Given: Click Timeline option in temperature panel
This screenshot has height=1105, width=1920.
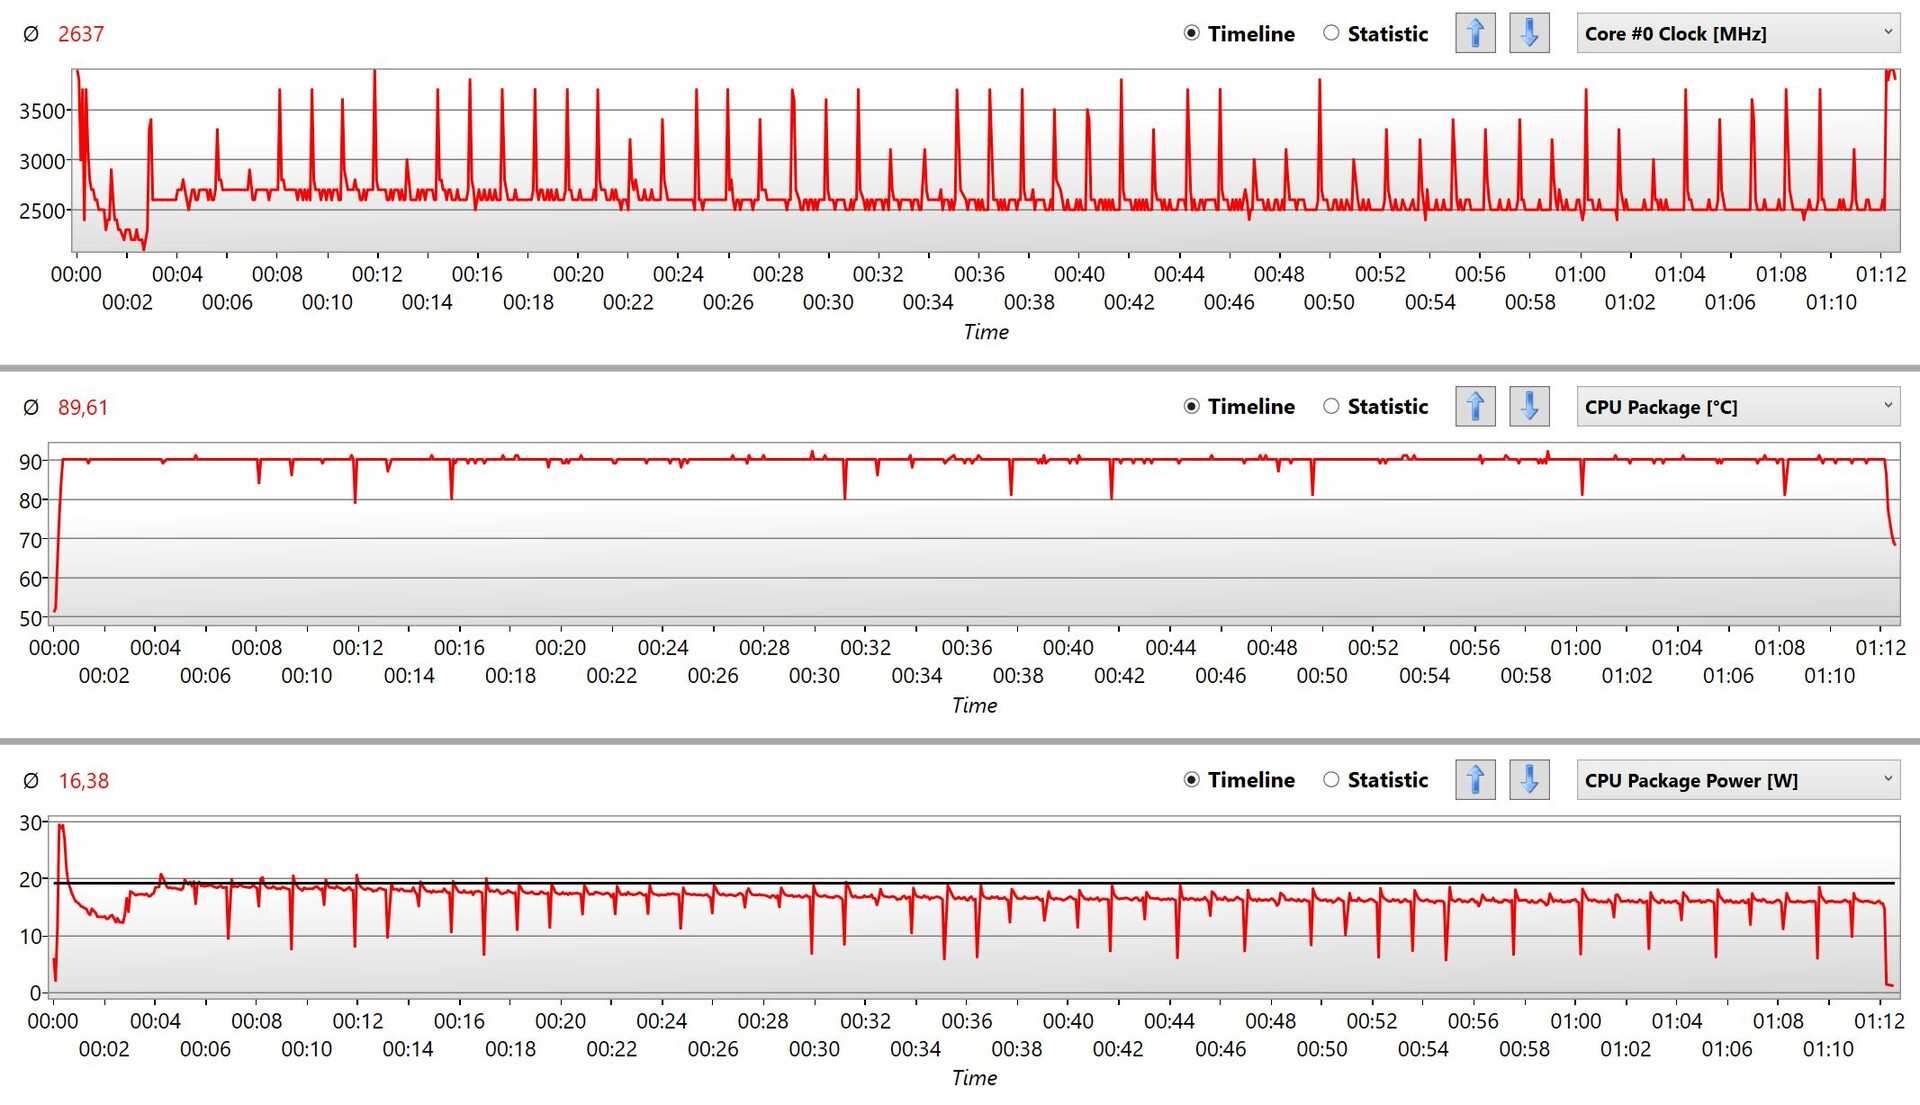Looking at the screenshot, I should pos(1191,406).
